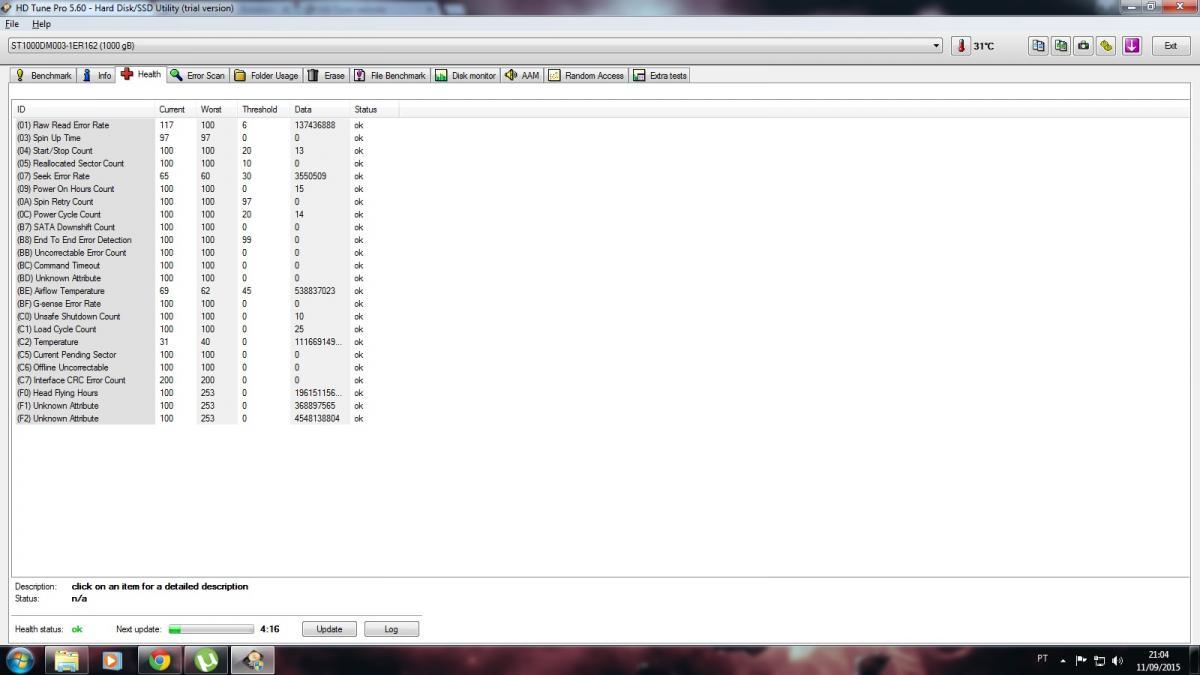Select the Seek Error Rate row
This screenshot has height=675, width=1200.
pos(205,176)
